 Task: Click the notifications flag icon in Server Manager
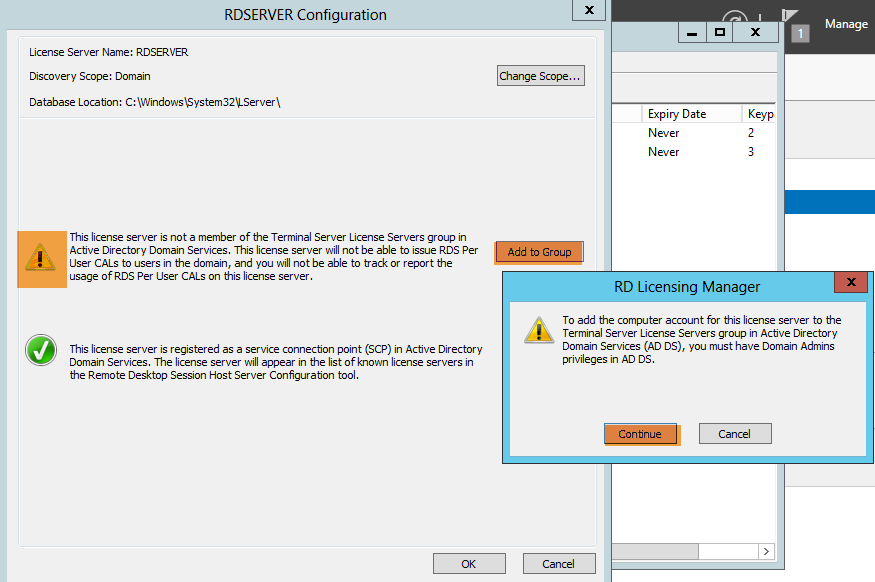[x=789, y=15]
